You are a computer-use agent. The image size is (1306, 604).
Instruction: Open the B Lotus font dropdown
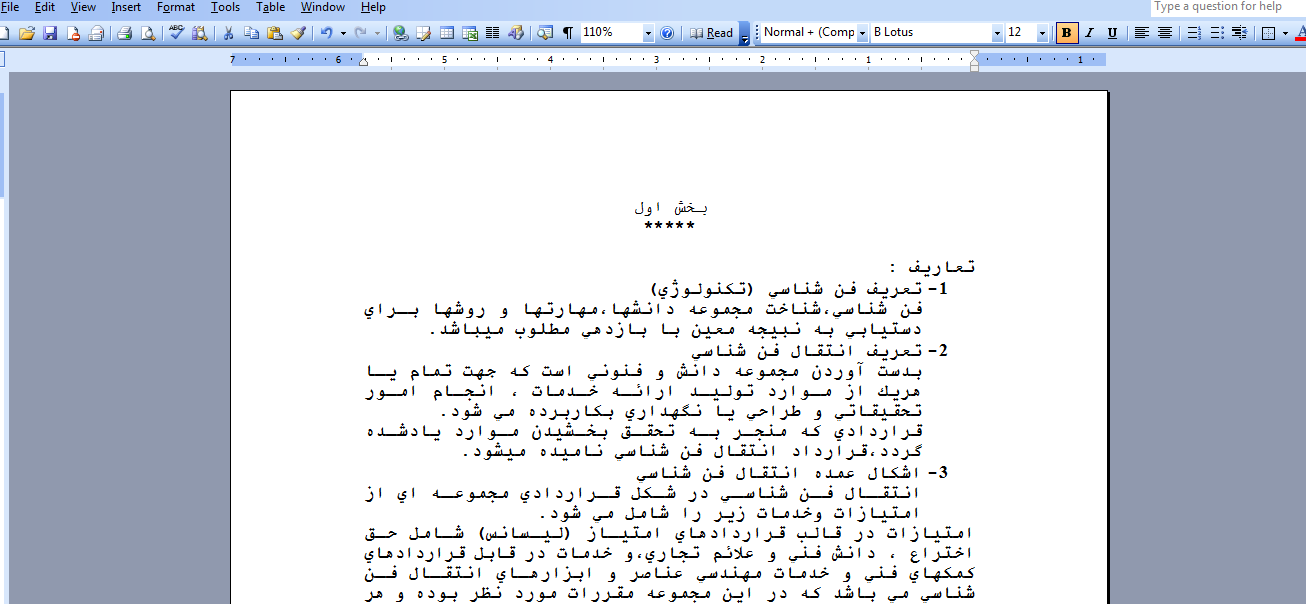(x=997, y=33)
